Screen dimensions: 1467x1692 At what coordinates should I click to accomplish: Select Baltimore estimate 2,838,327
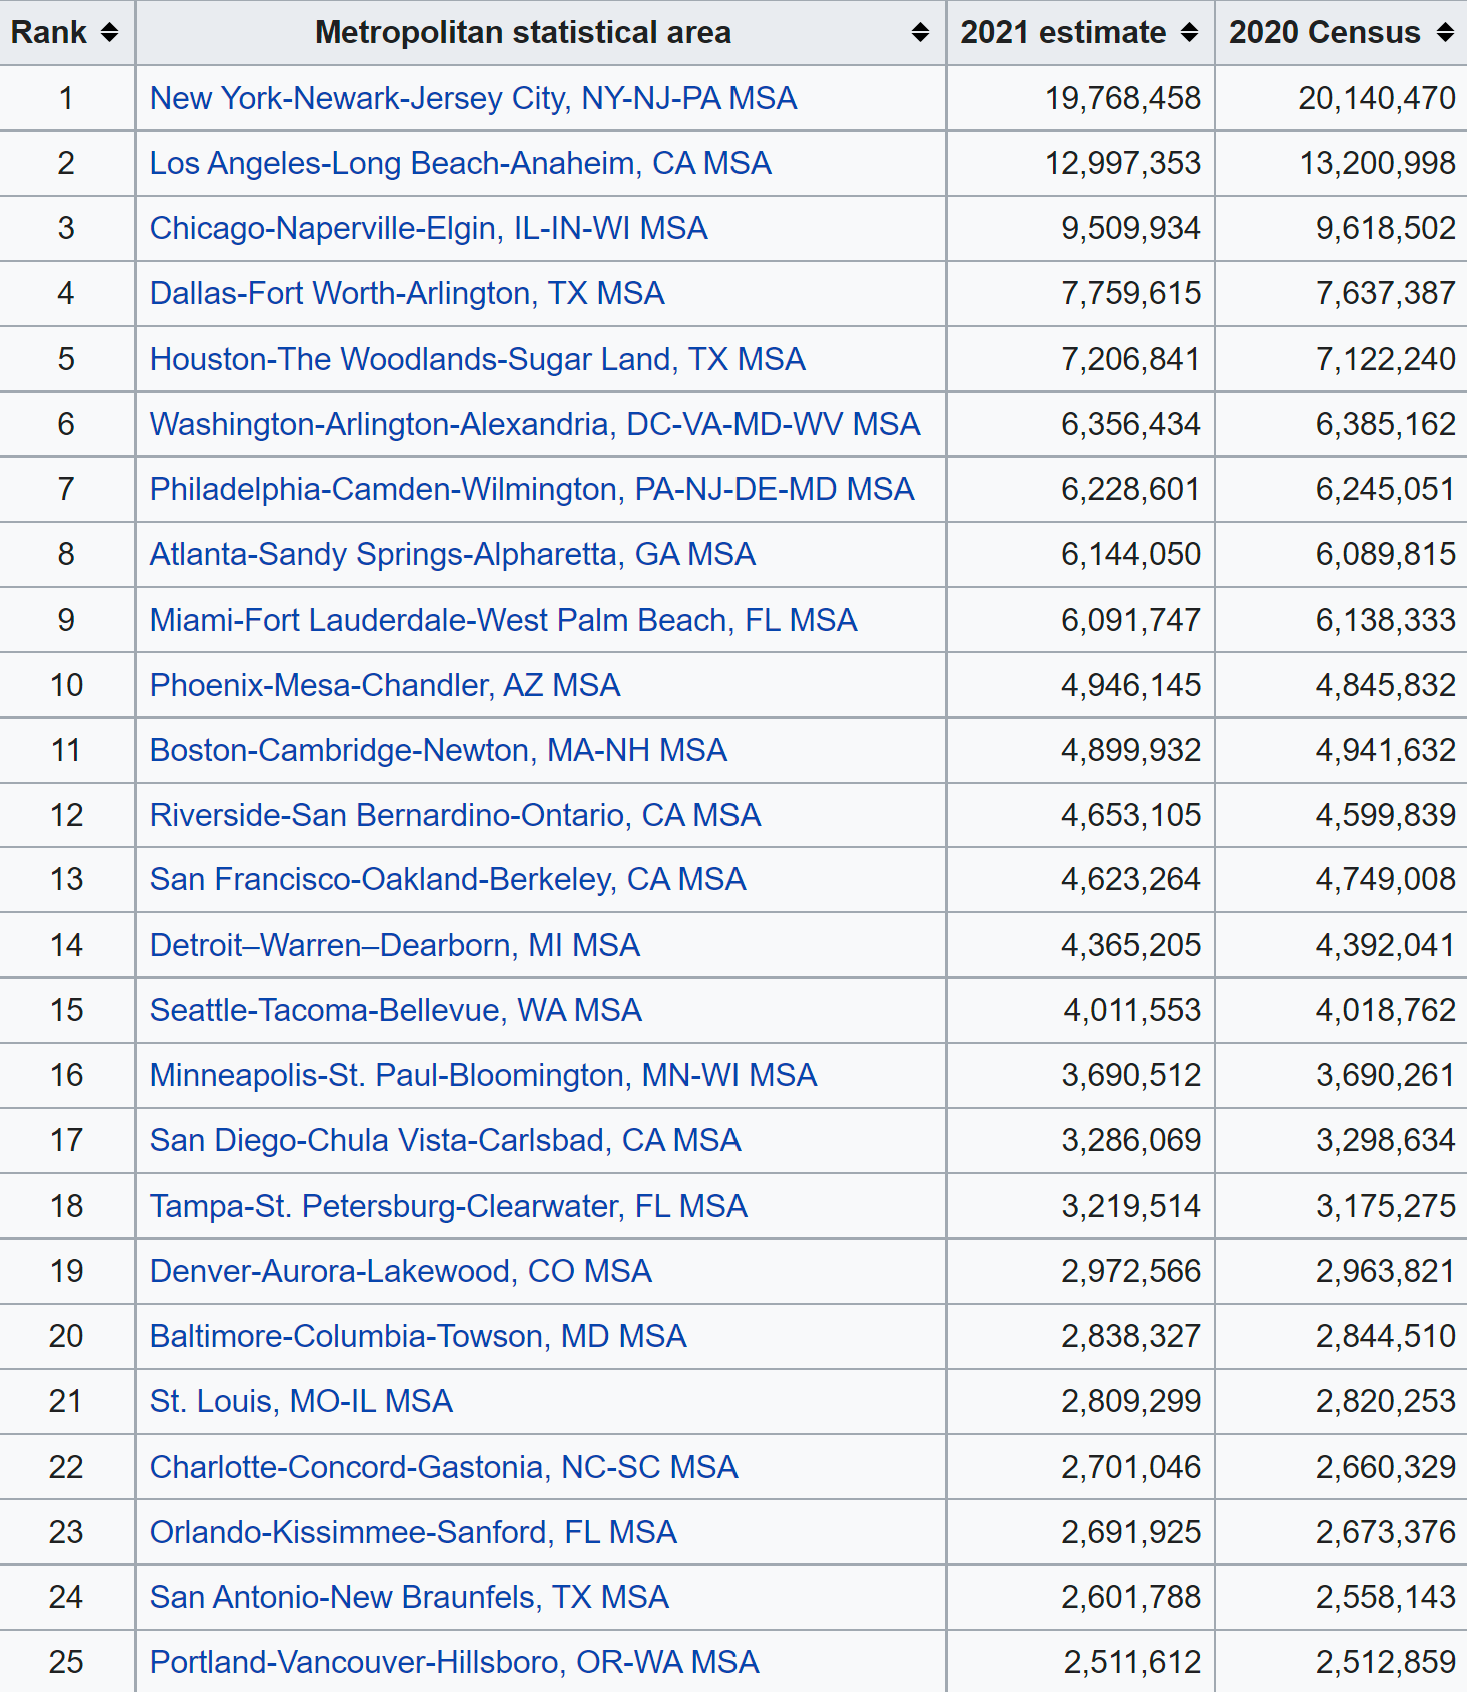[1131, 1336]
